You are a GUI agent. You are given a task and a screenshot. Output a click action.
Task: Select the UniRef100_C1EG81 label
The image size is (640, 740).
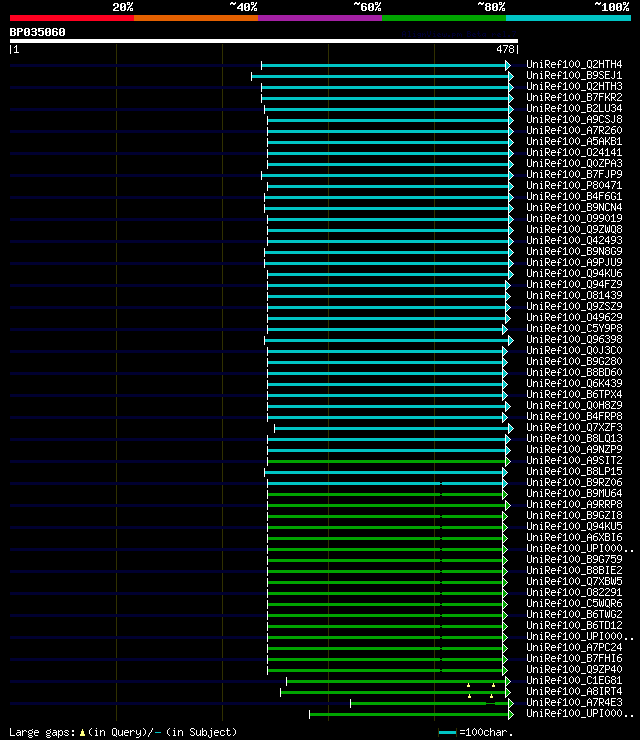coord(574,680)
